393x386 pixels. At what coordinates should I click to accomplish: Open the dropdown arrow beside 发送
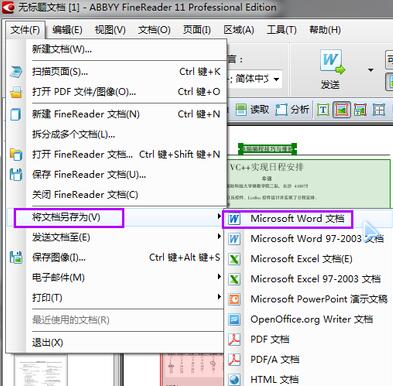pos(370,70)
